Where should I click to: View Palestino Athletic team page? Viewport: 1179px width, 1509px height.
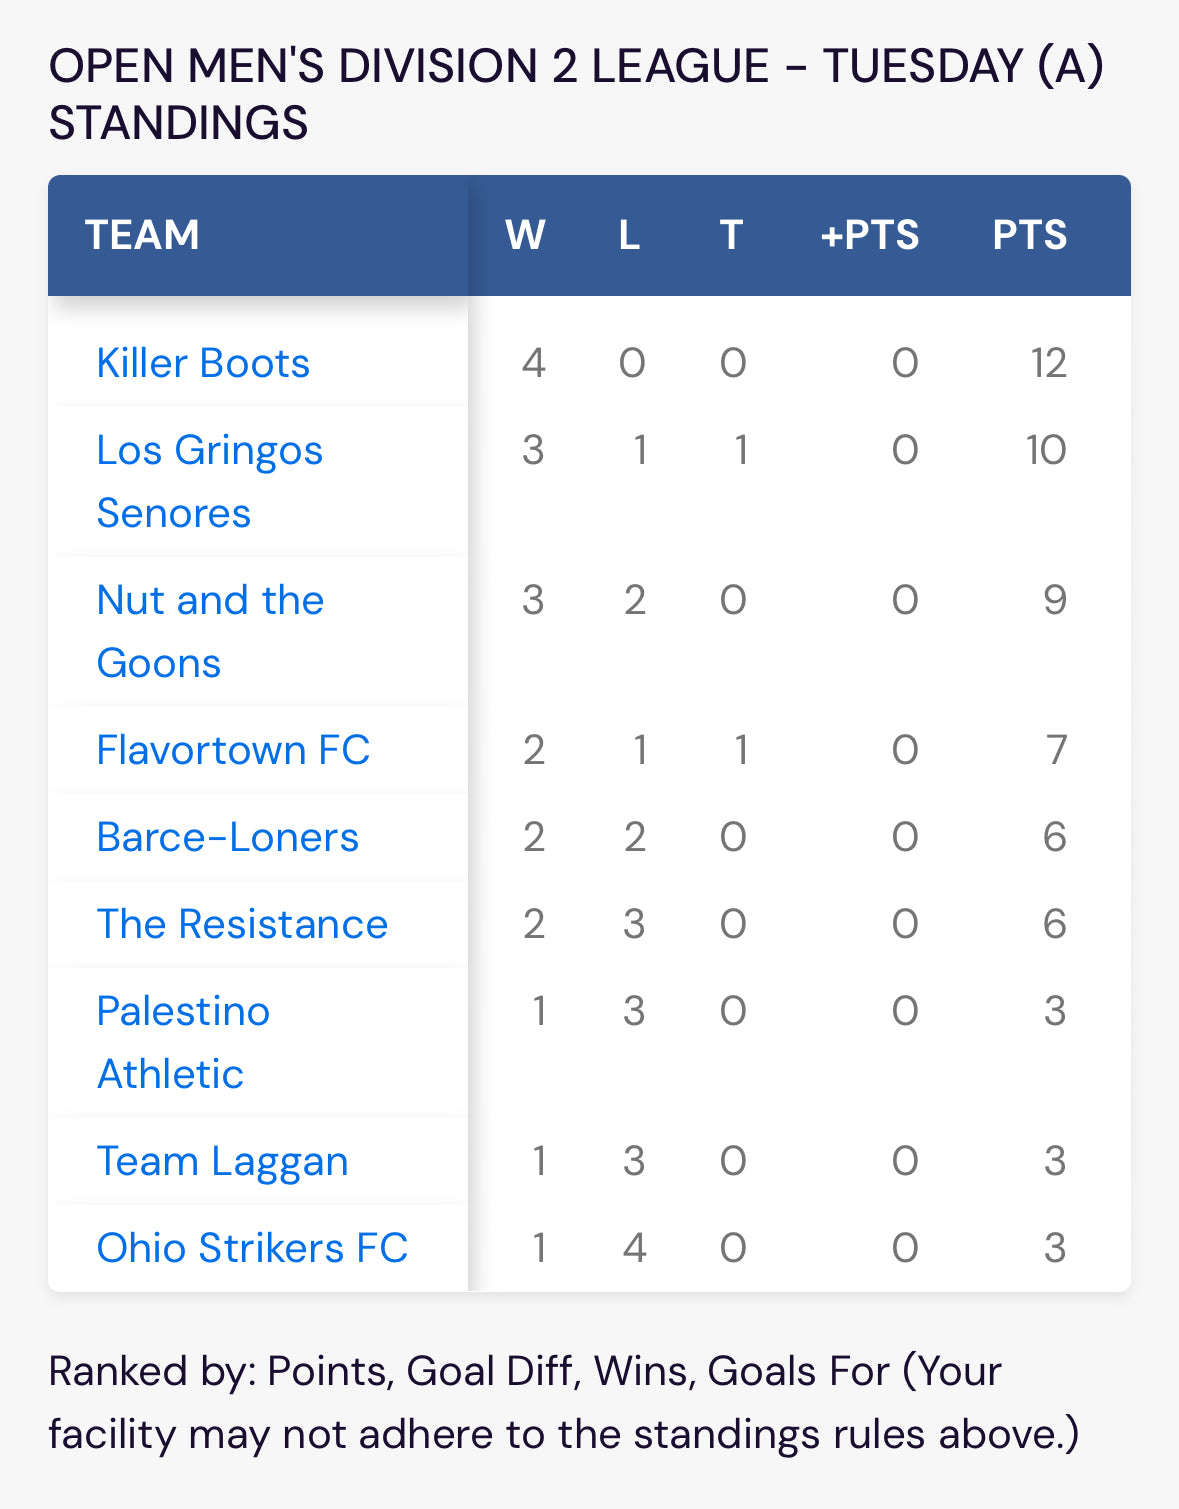(183, 1042)
